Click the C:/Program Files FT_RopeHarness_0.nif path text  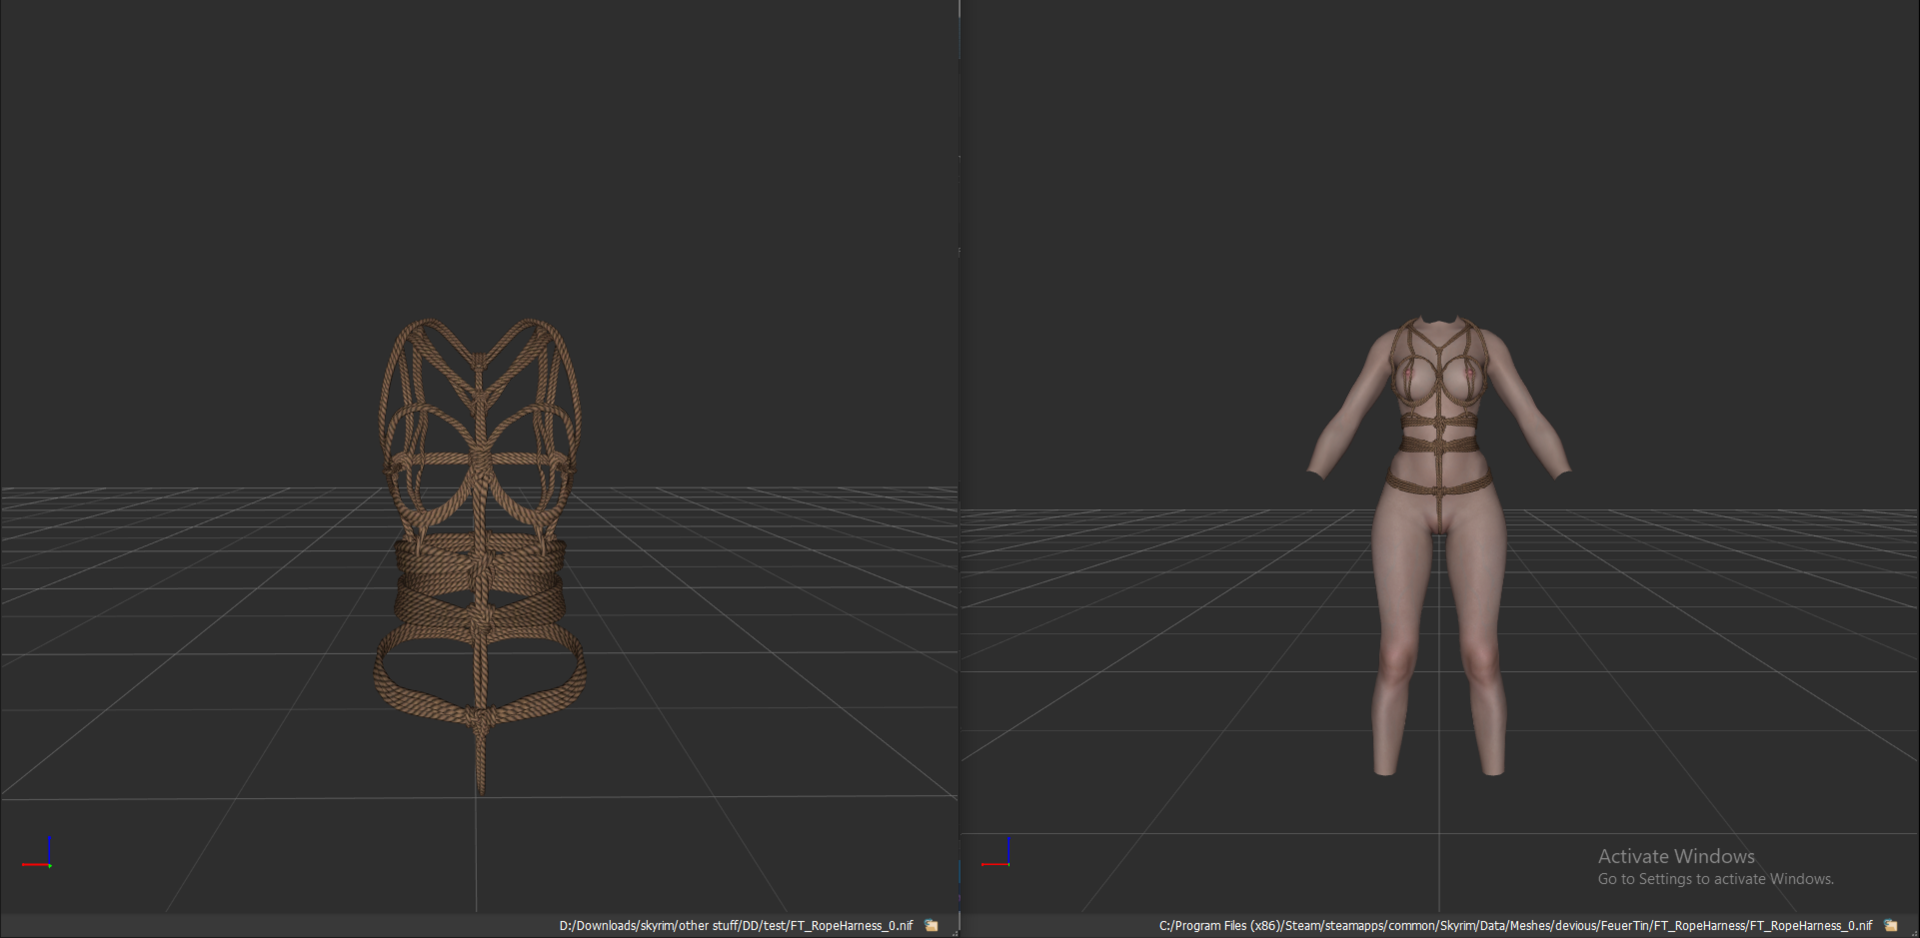click(1515, 926)
